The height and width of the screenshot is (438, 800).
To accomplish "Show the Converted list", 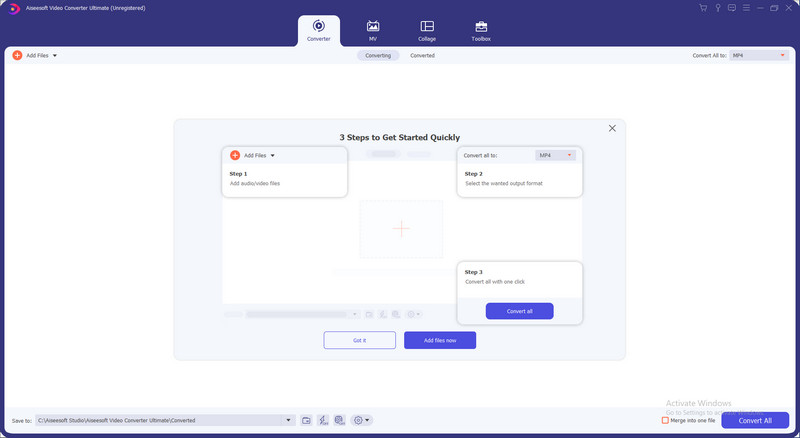I will tap(422, 55).
